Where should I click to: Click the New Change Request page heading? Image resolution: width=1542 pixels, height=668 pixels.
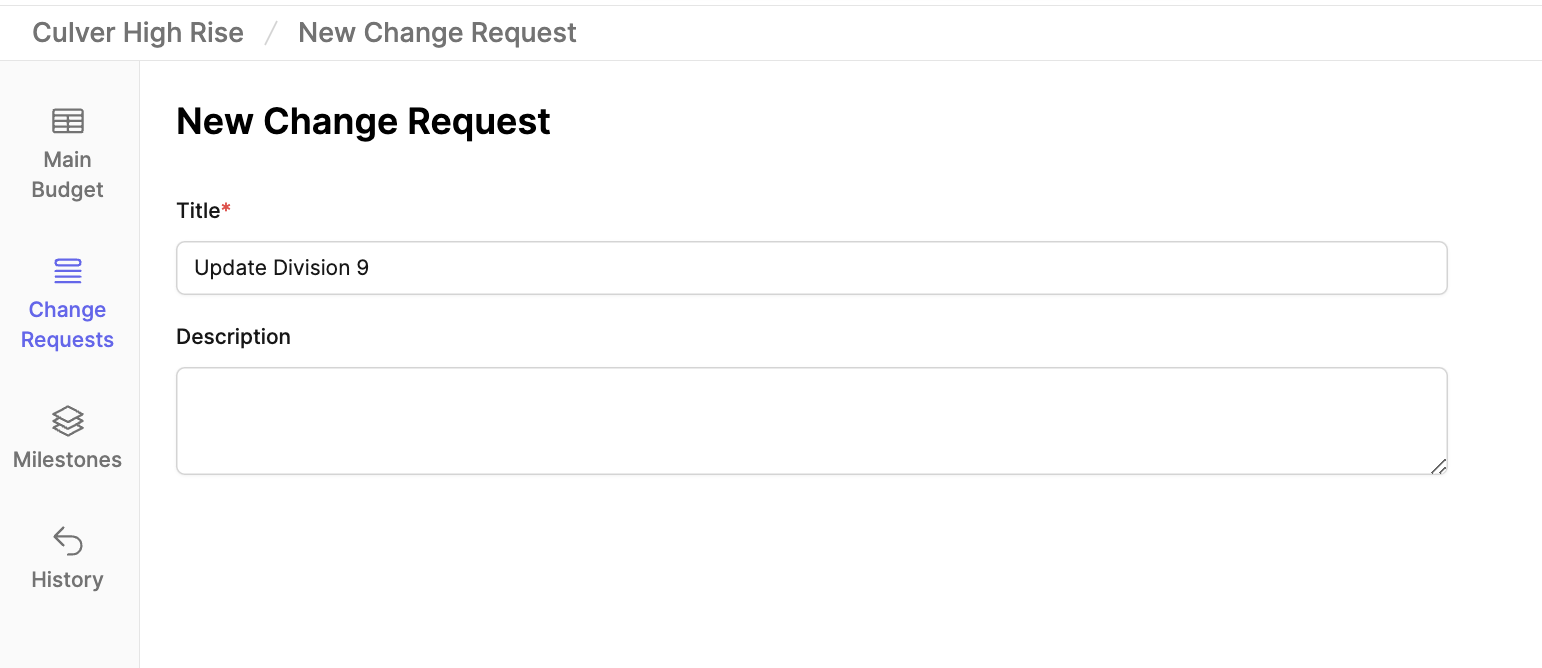(x=363, y=121)
